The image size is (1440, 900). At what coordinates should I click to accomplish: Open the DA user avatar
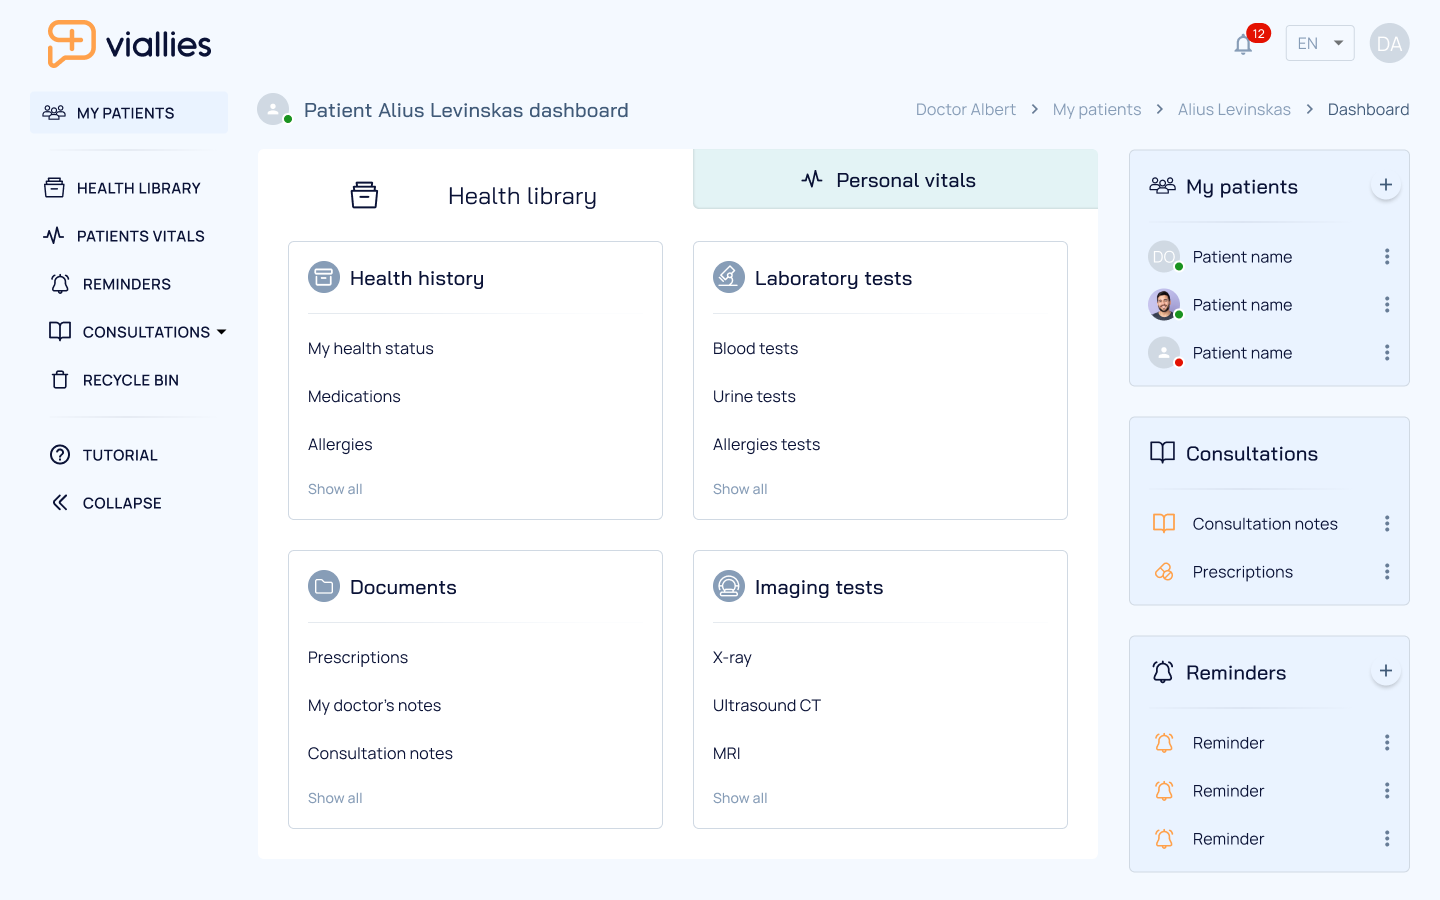1389,43
